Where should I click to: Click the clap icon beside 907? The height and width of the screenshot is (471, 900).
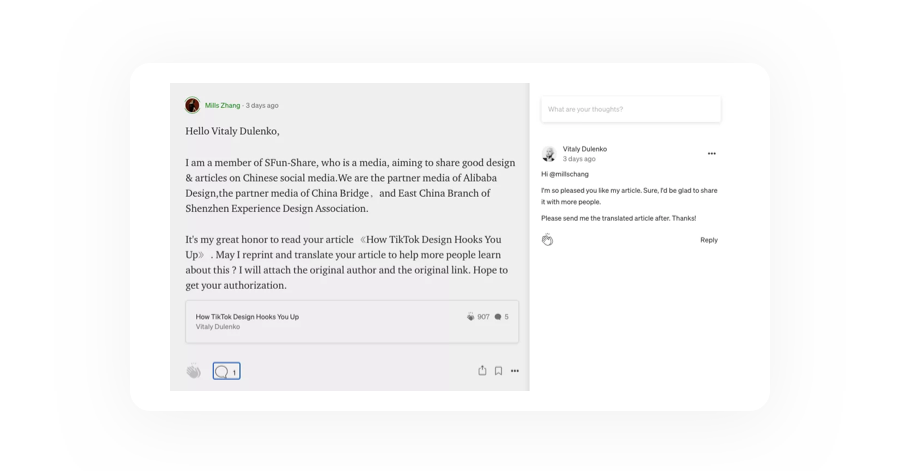click(x=470, y=317)
